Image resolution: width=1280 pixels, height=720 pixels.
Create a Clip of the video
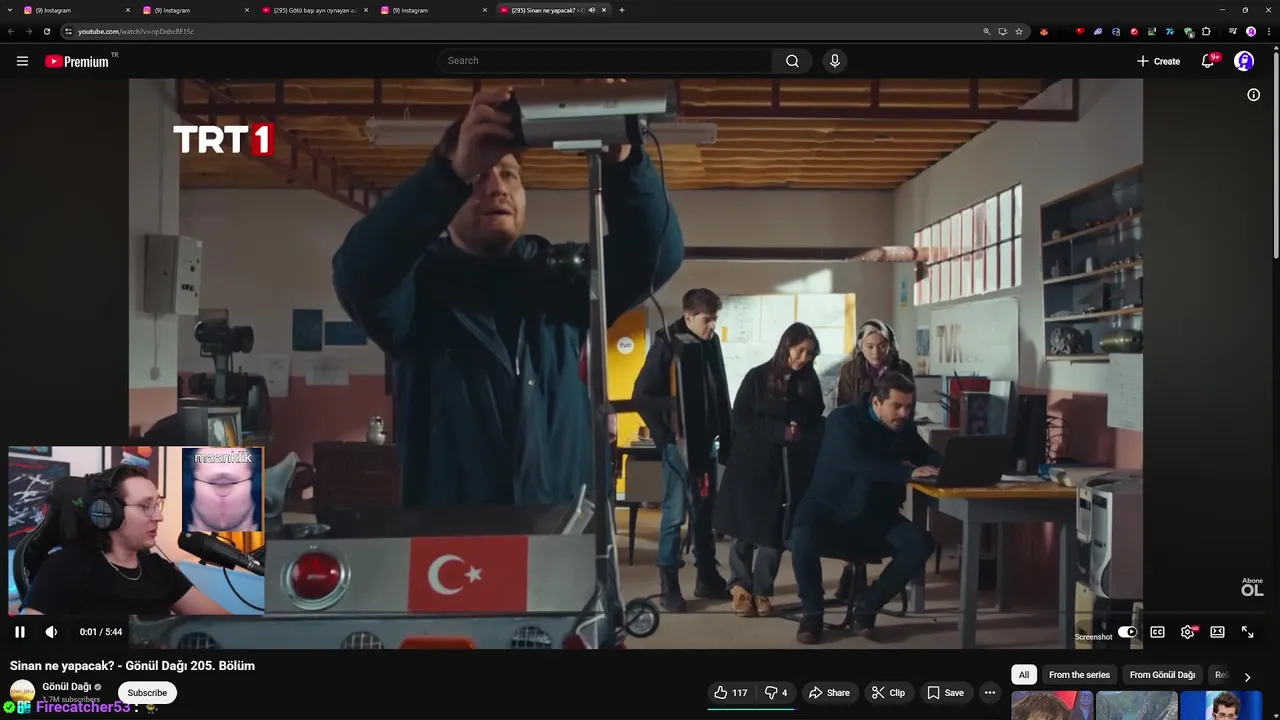point(888,693)
